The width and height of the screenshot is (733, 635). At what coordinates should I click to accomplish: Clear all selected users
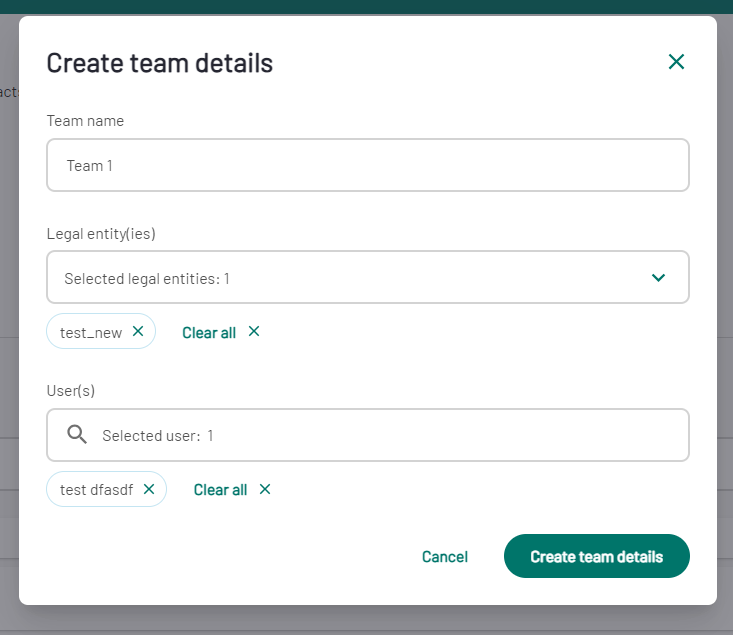[x=220, y=490]
